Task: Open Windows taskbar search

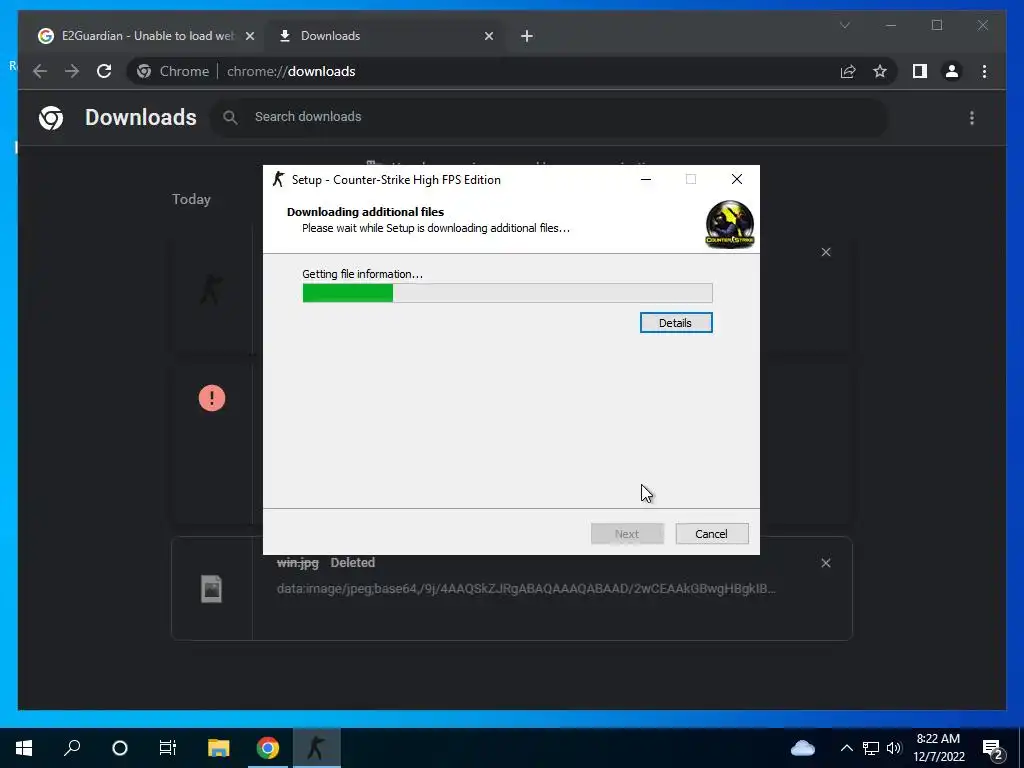Action: coord(72,748)
